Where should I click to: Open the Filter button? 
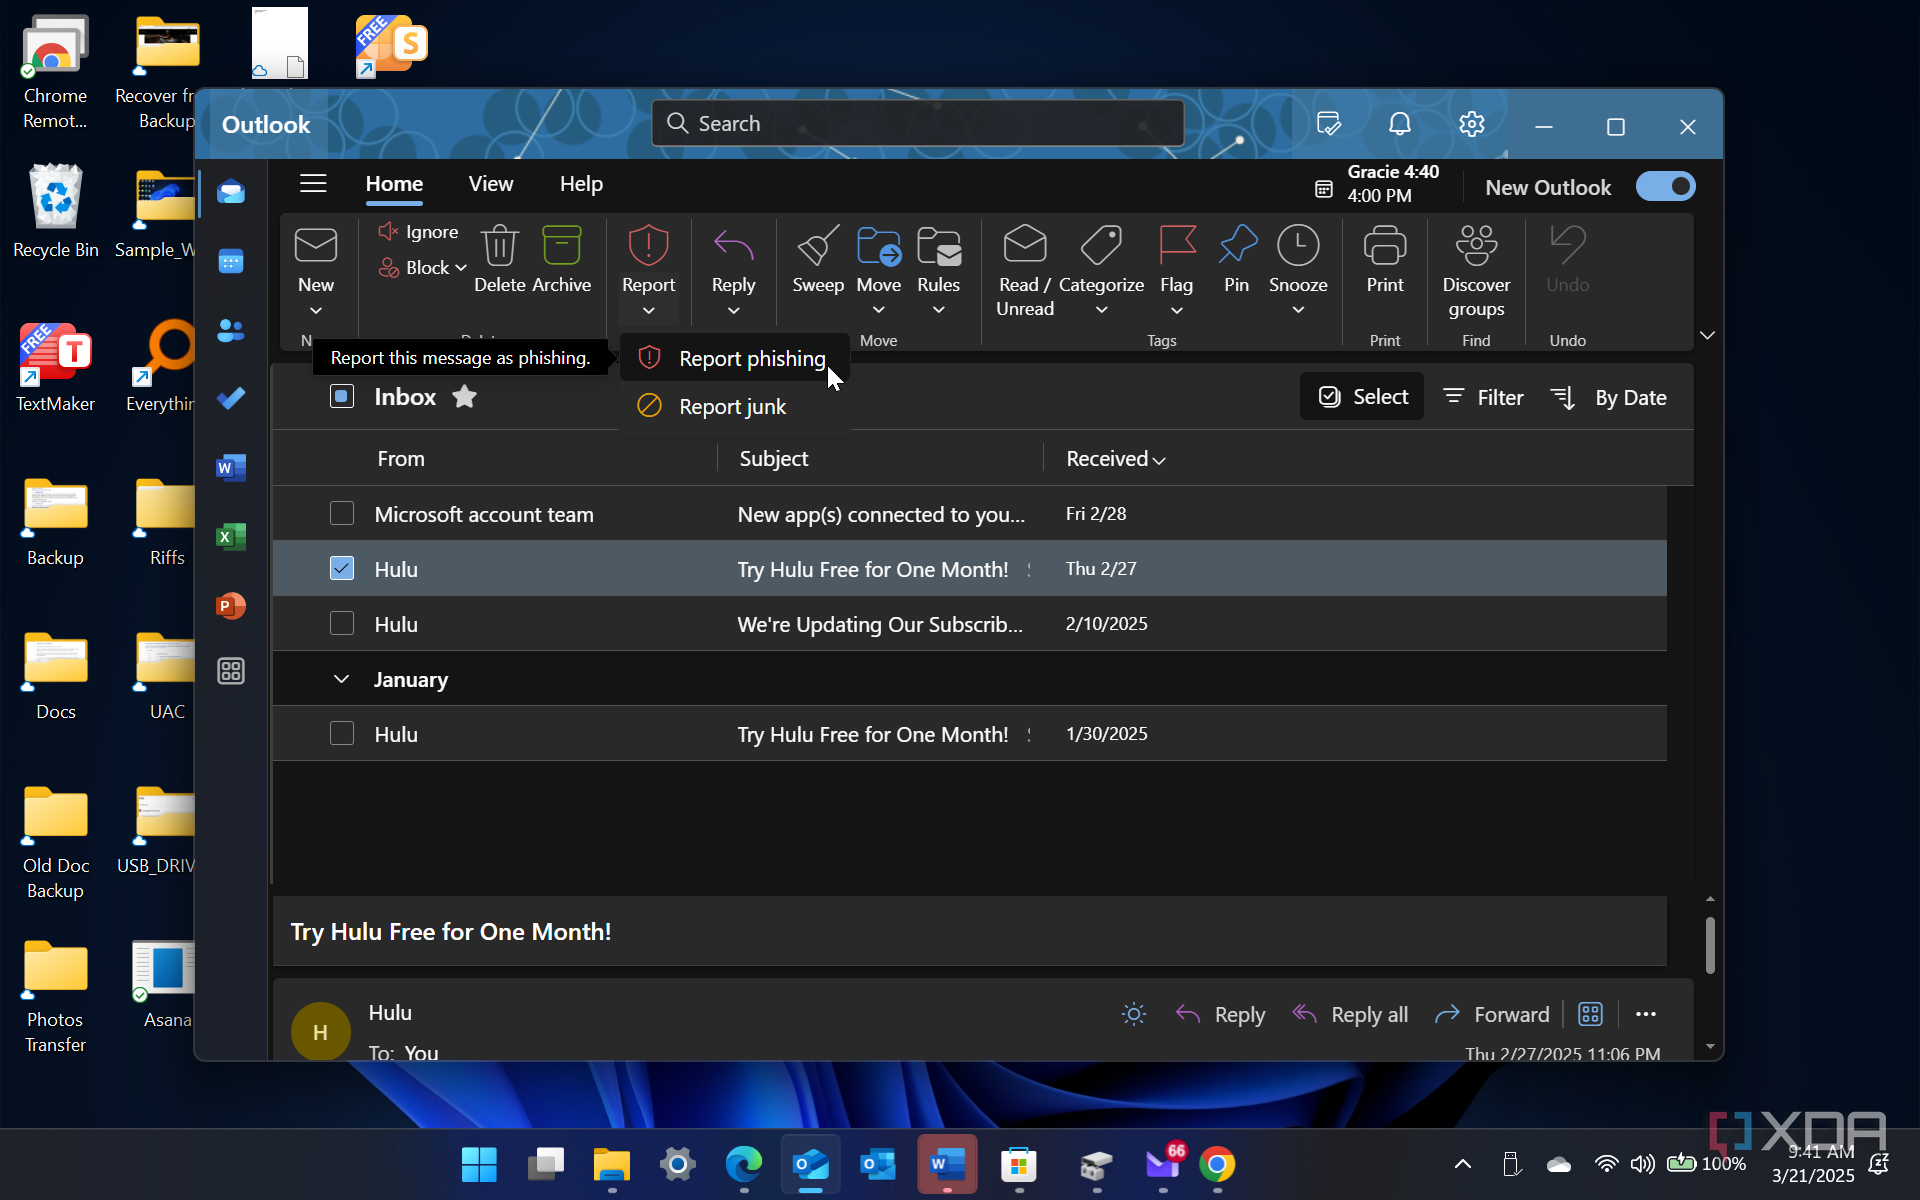[1483, 397]
